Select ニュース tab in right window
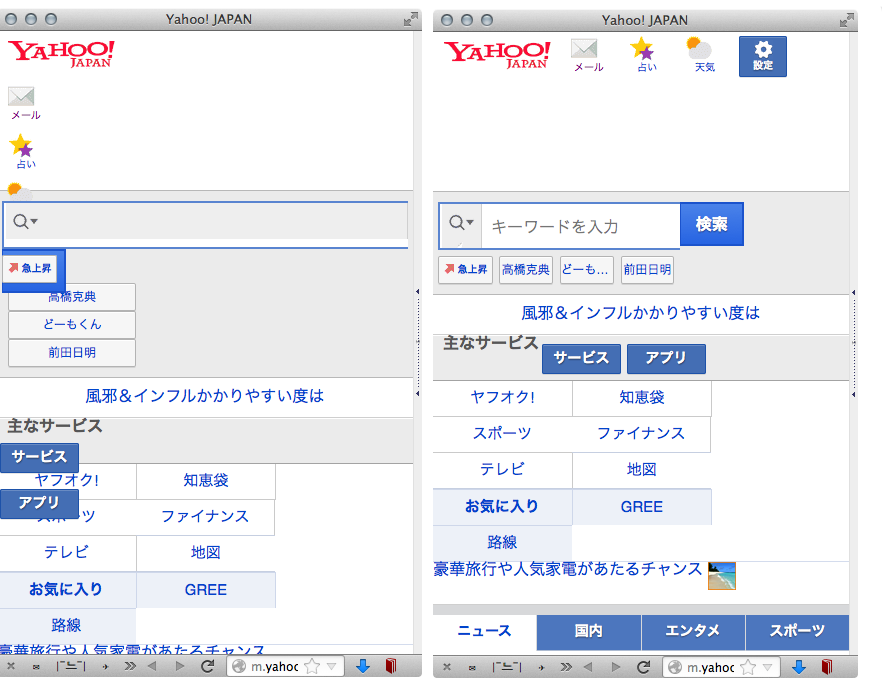Image resolution: width=882 pixels, height=682 pixels. pyautogui.click(x=484, y=631)
